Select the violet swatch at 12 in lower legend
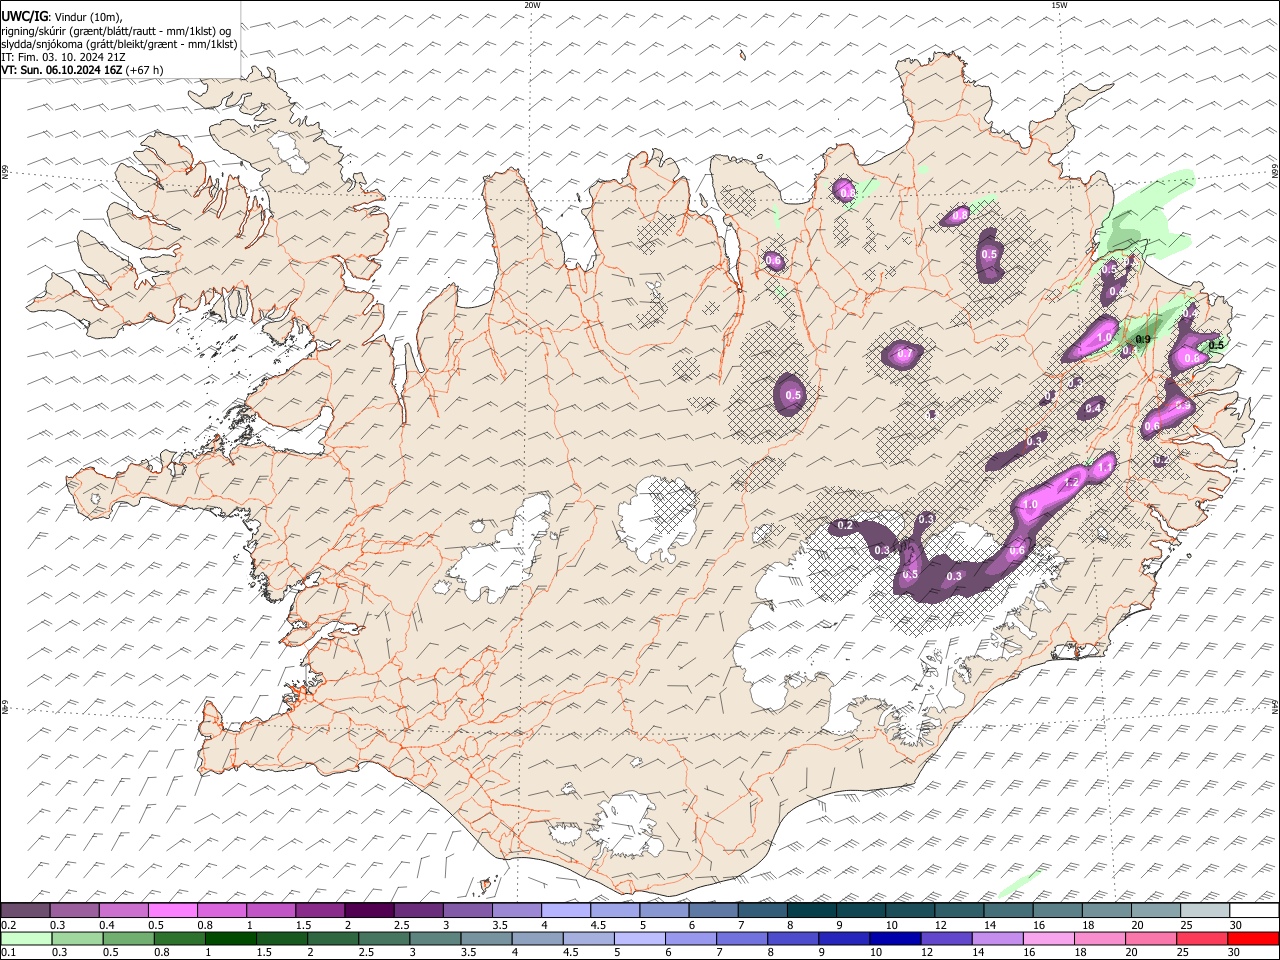 945,939
